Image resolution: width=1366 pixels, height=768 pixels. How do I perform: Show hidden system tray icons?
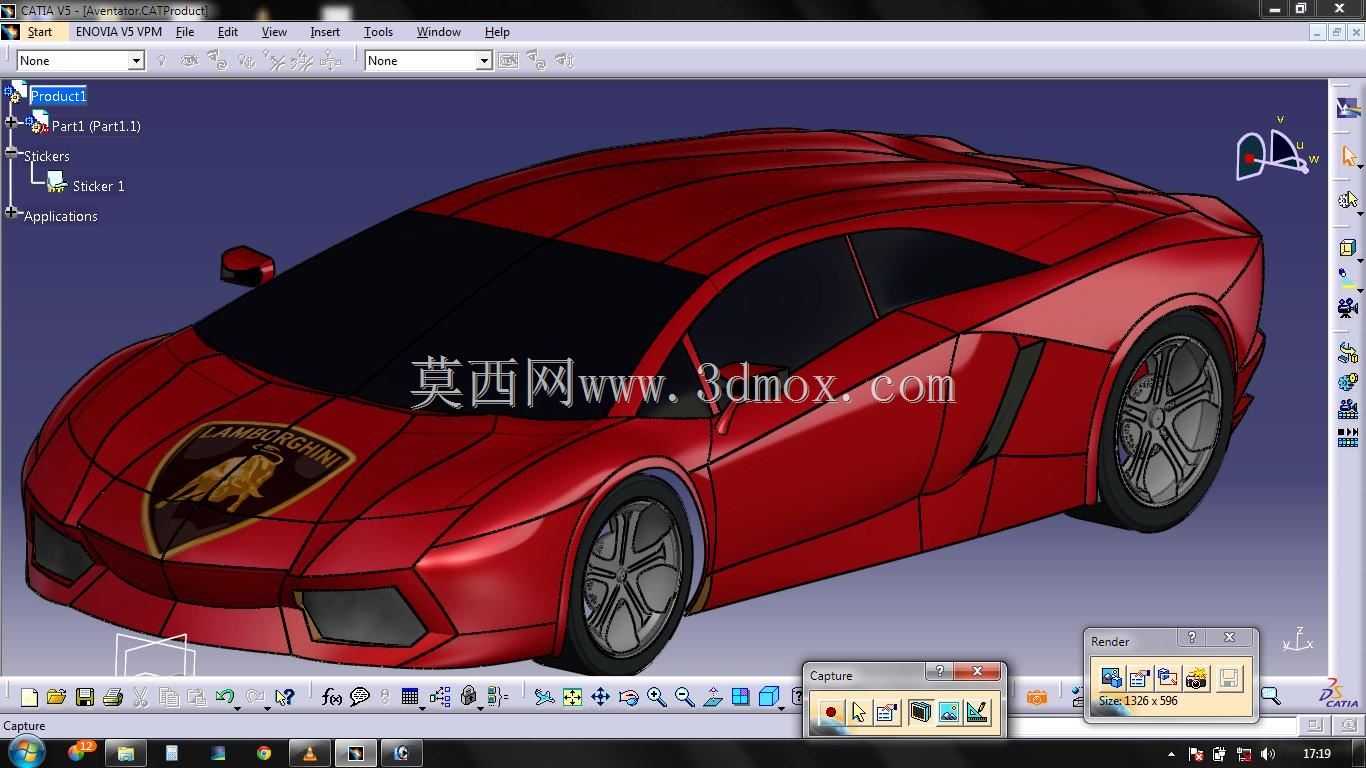point(1171,754)
